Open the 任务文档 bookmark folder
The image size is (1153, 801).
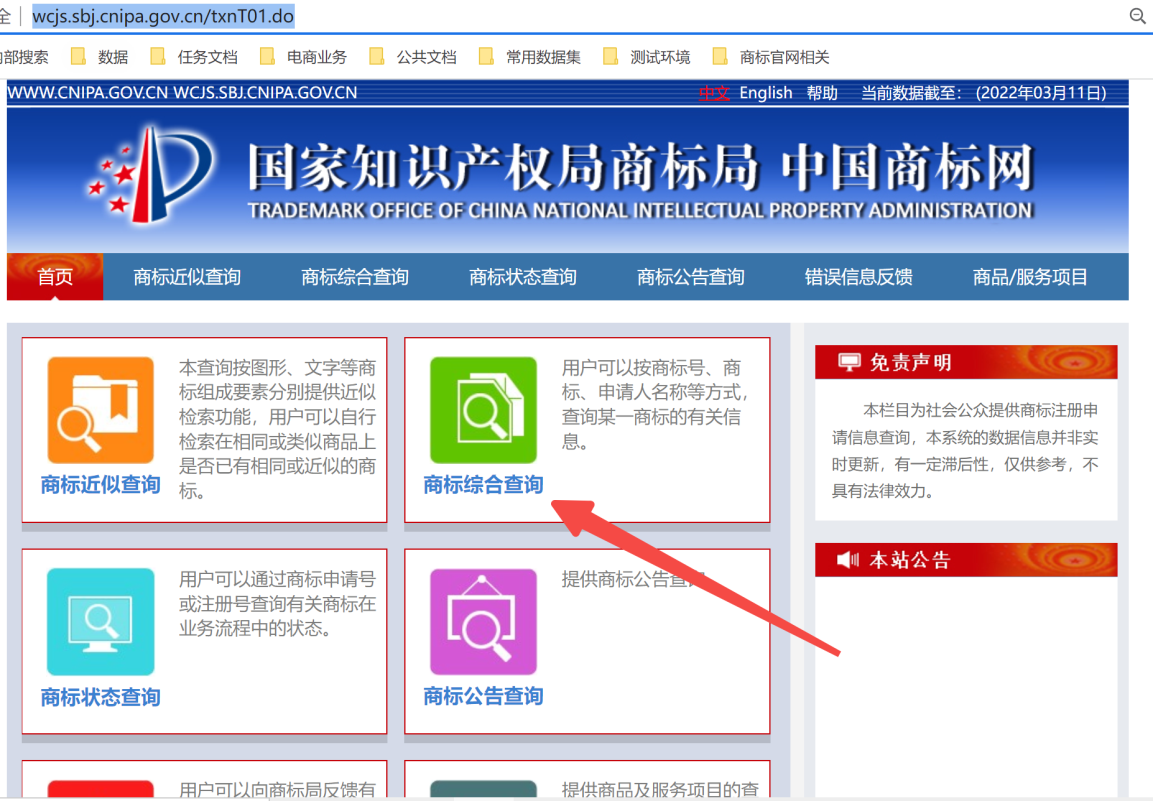click(194, 57)
